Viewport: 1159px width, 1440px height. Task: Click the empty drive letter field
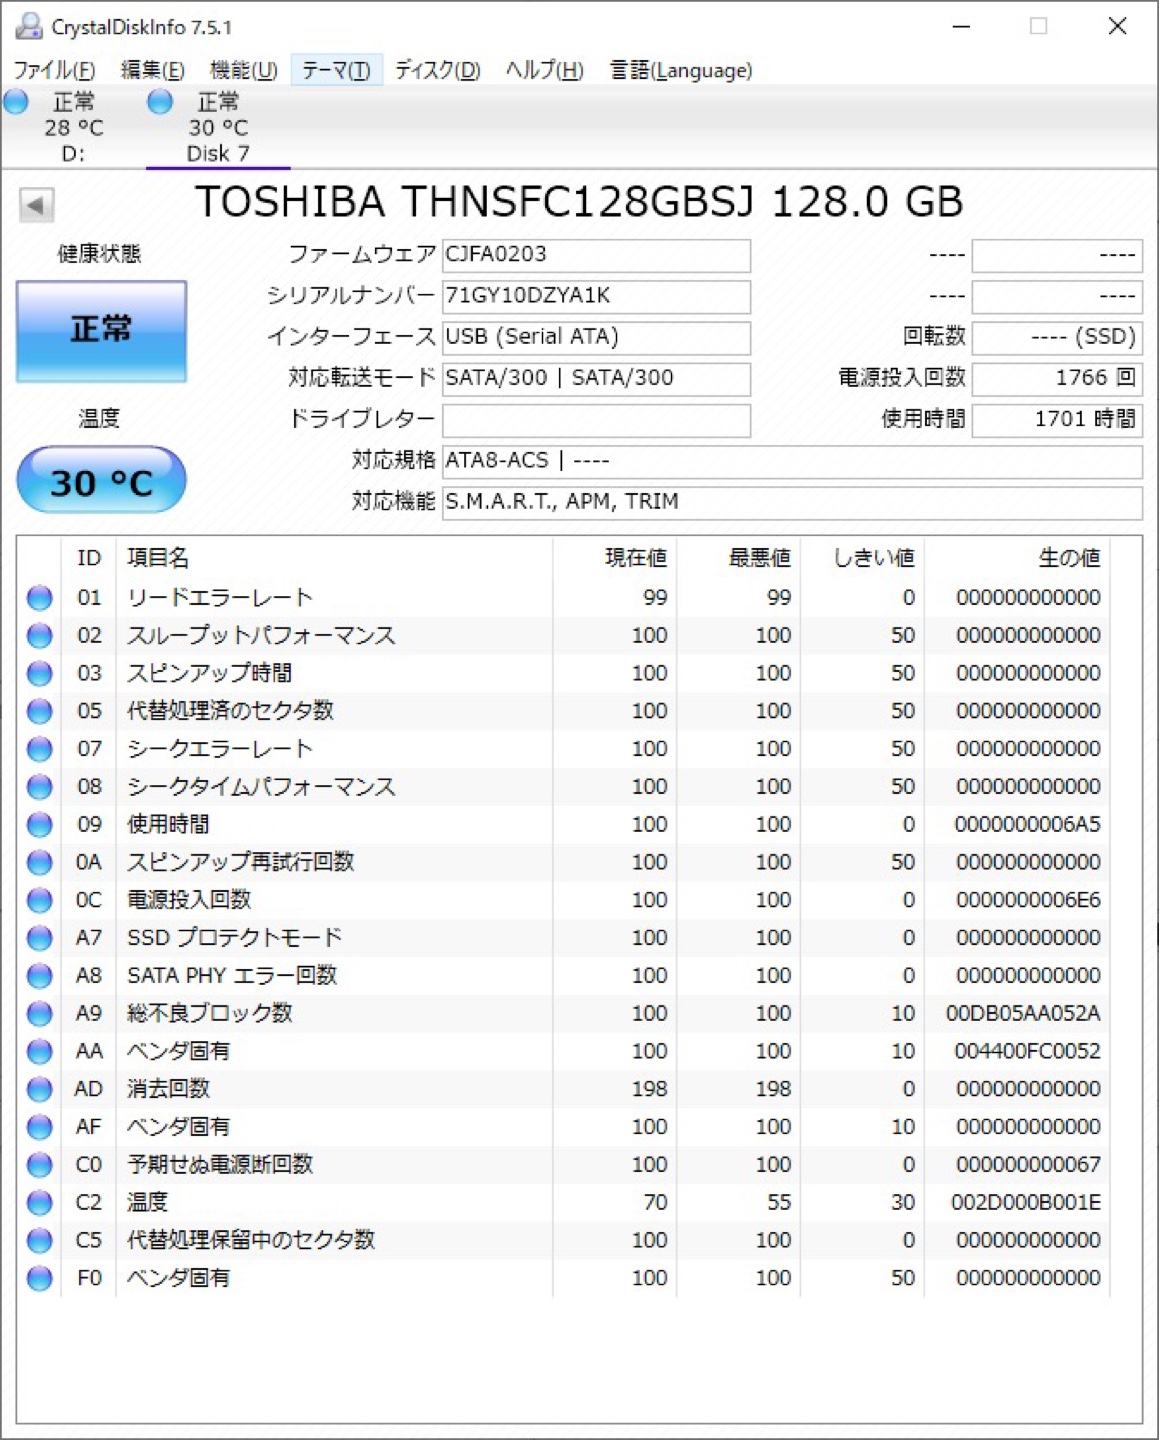click(596, 420)
